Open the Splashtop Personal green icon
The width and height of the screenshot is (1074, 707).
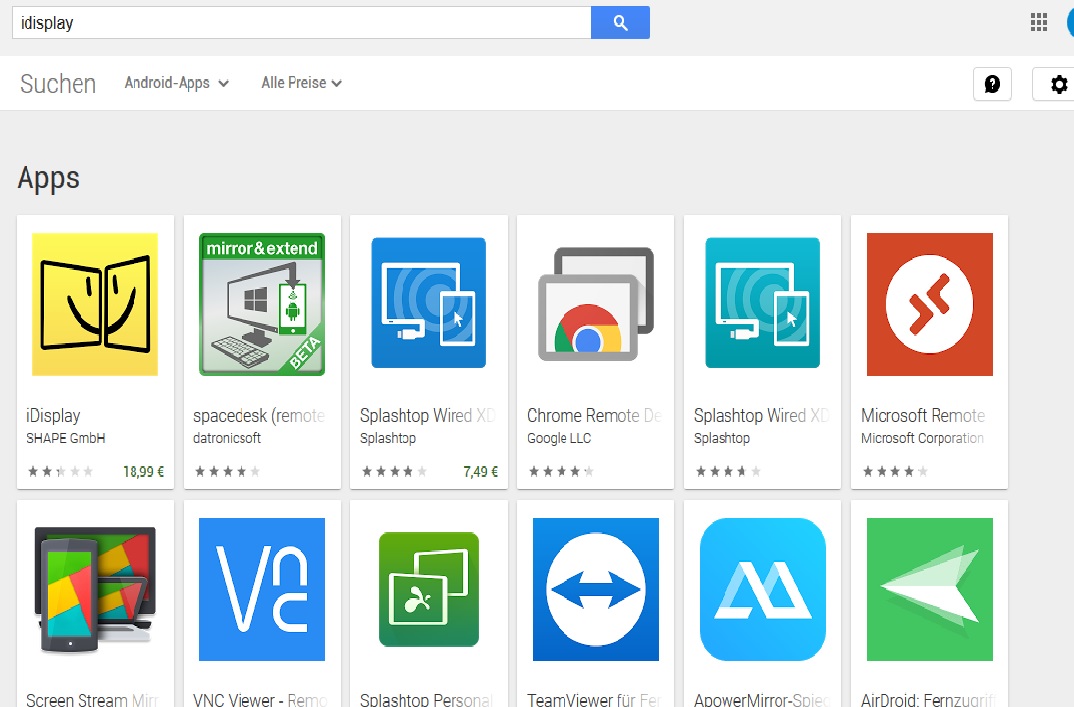point(429,589)
